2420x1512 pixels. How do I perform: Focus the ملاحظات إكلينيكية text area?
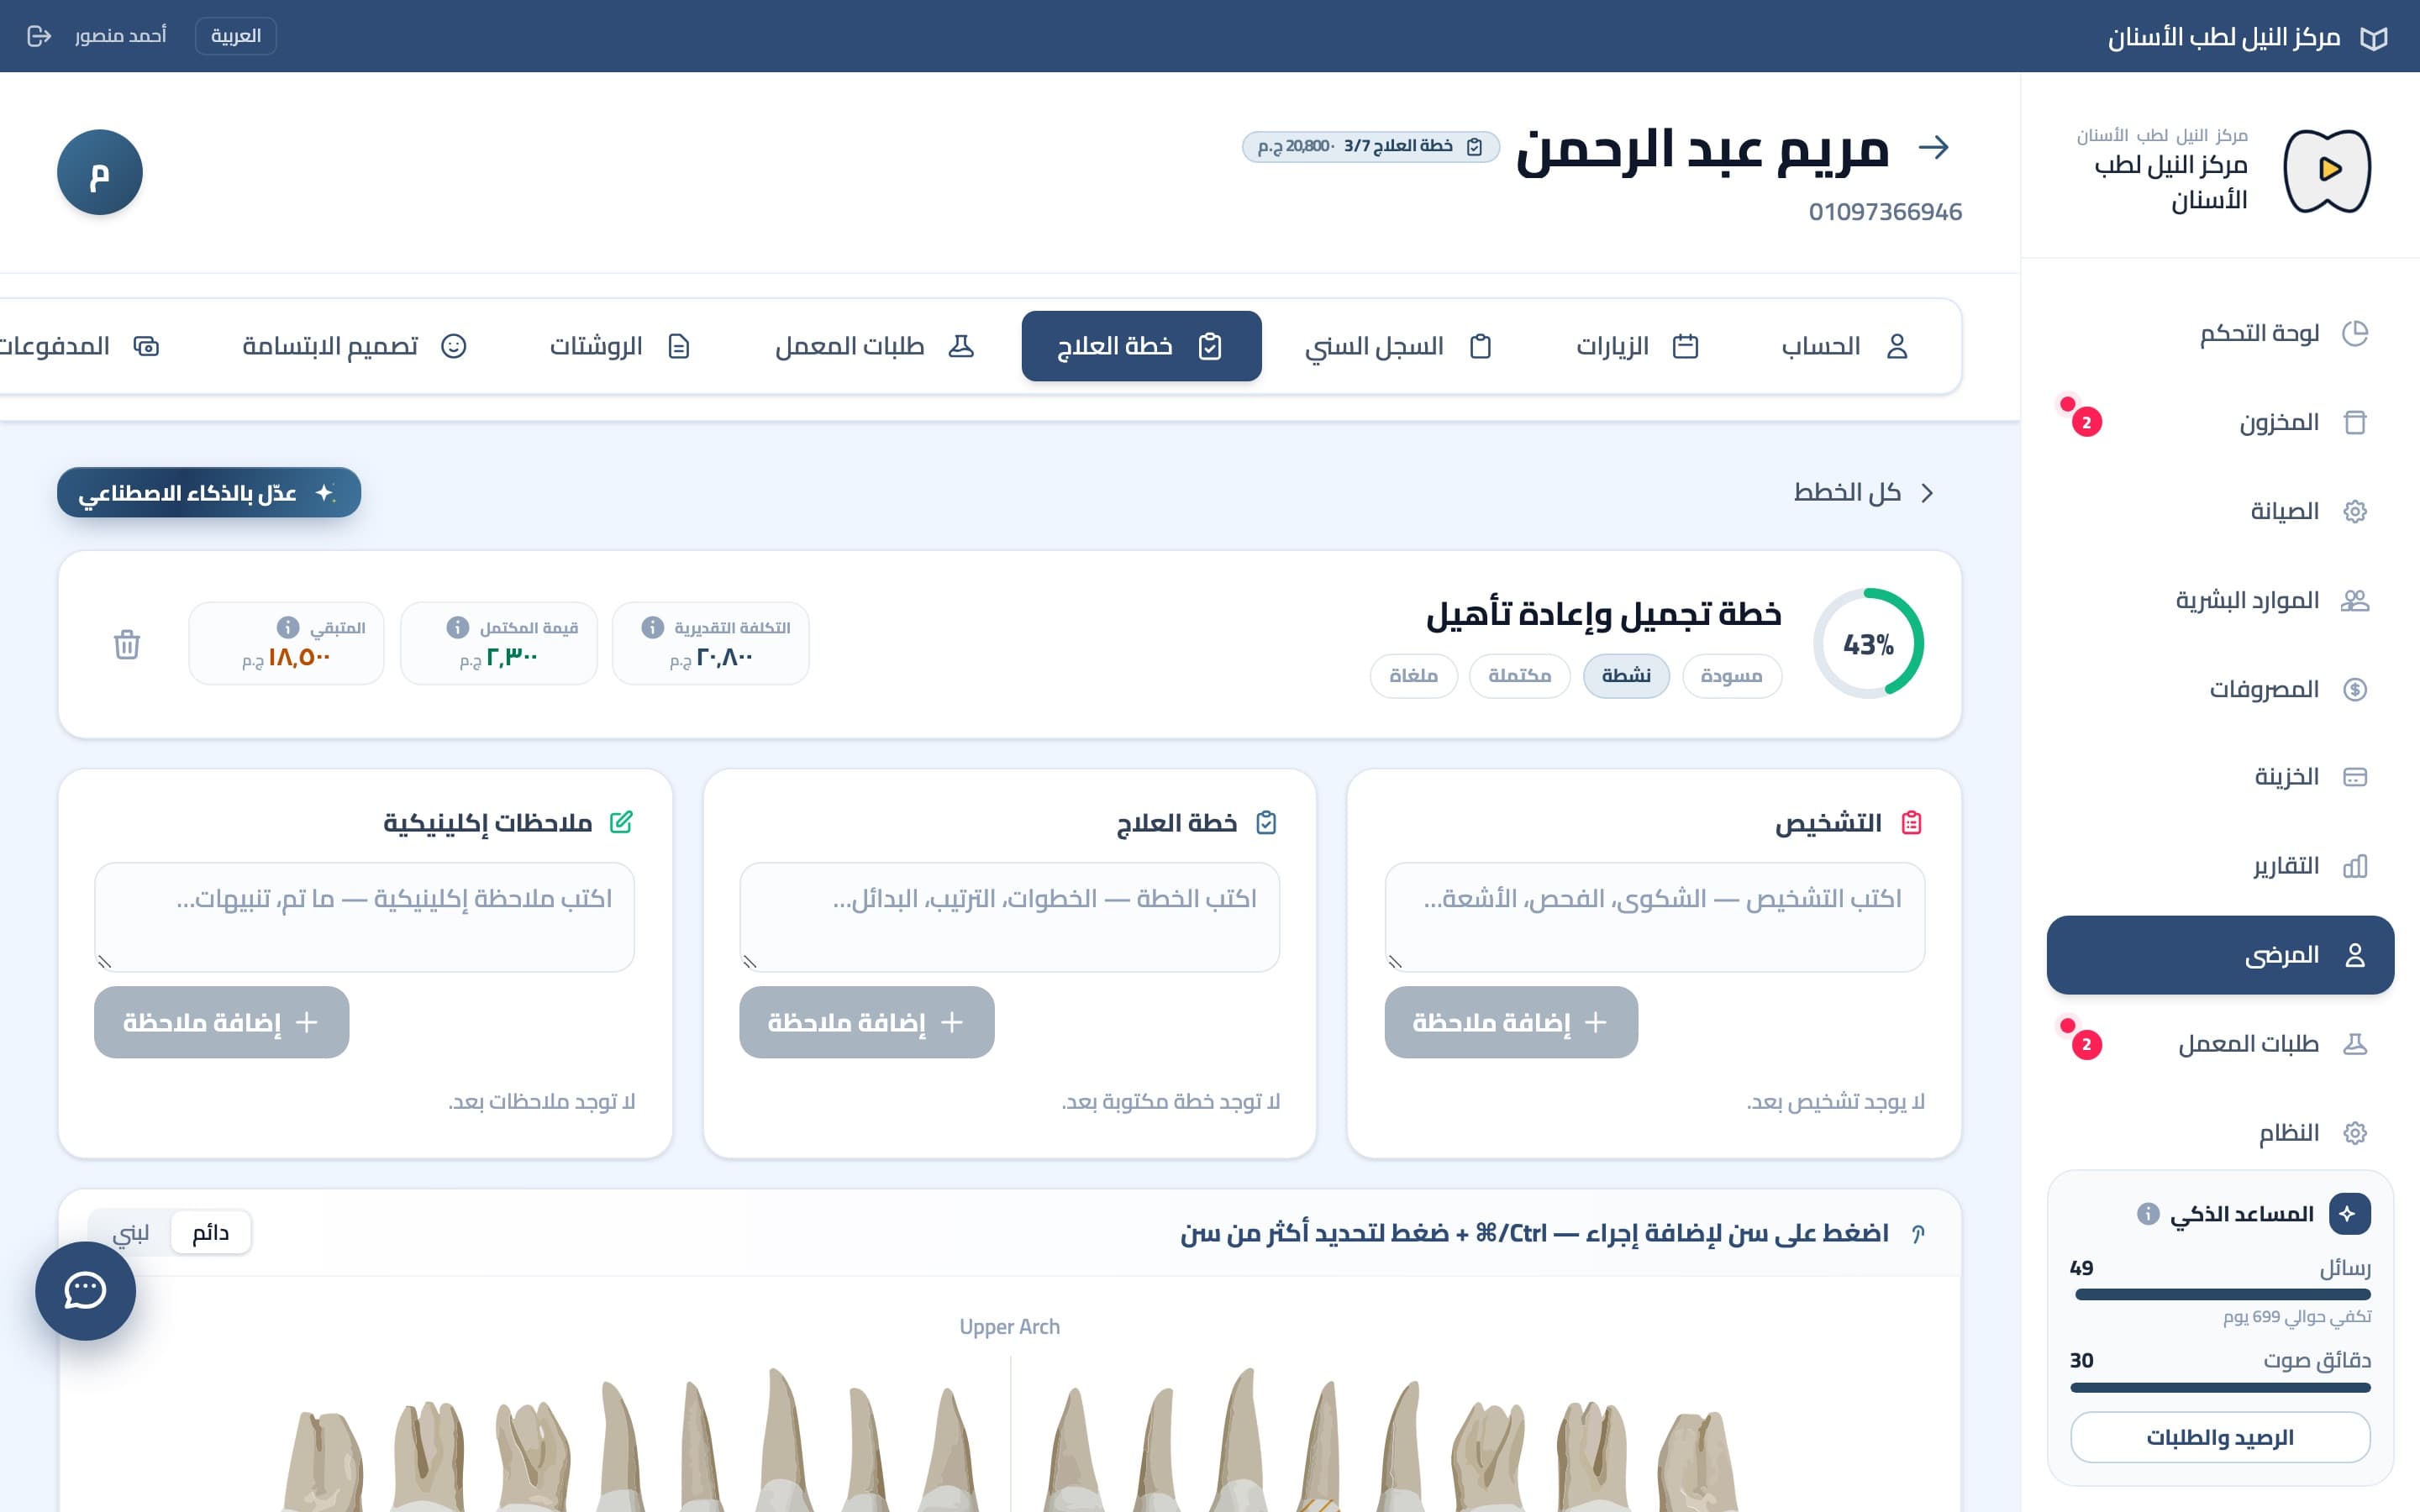point(365,917)
